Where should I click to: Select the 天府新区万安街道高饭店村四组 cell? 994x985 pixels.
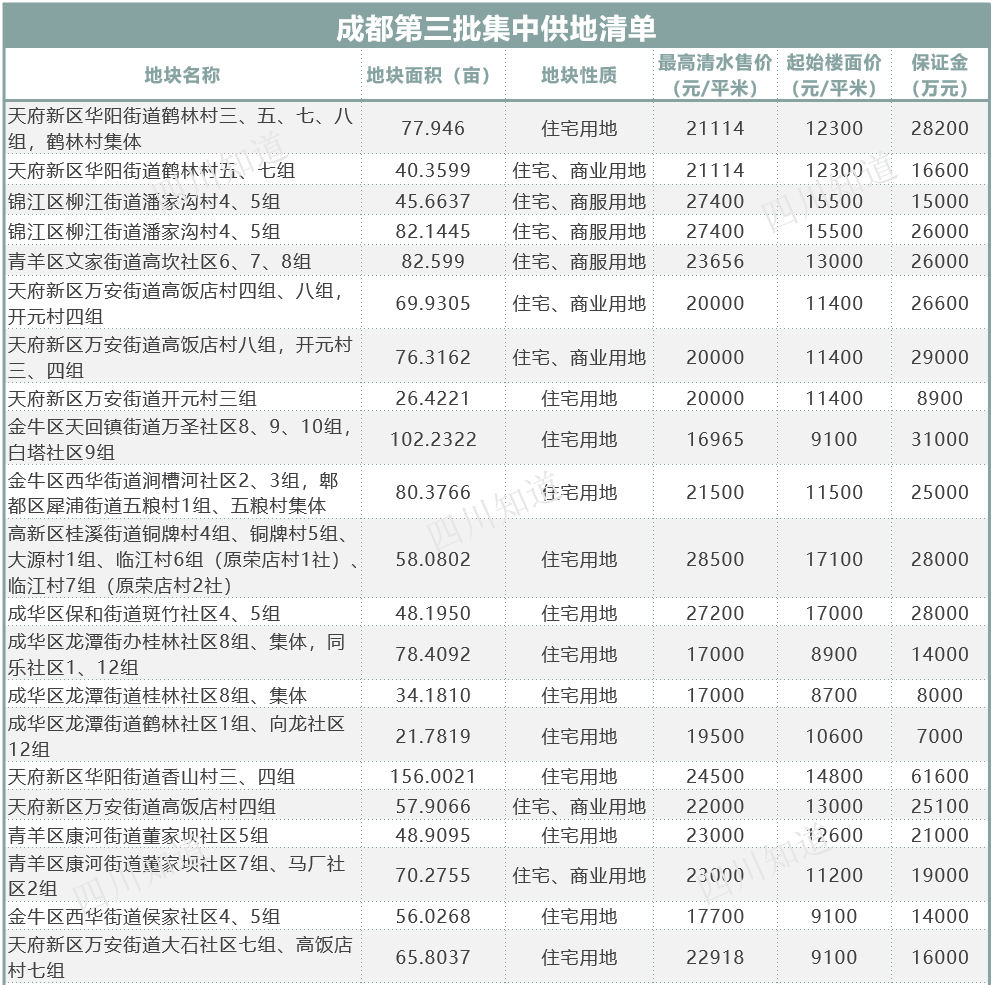tap(141, 806)
